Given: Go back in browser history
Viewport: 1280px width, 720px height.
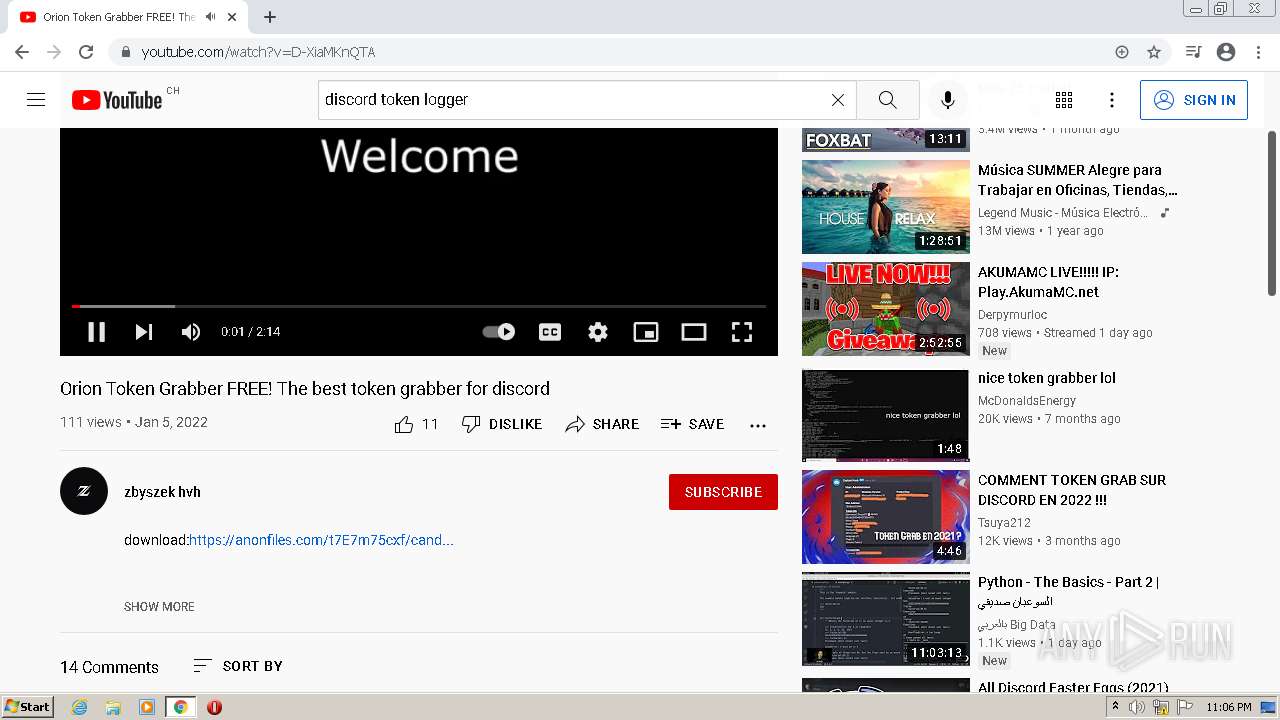Looking at the screenshot, I should click(22, 52).
